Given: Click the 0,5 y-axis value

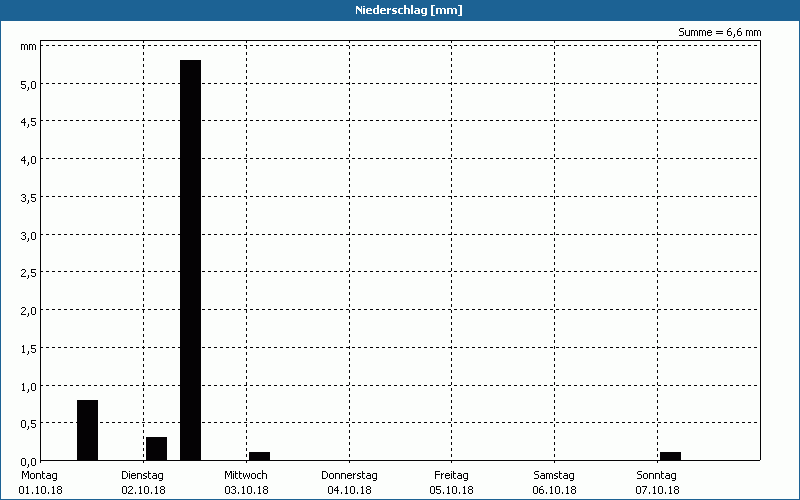Looking at the screenshot, I should coord(29,424).
